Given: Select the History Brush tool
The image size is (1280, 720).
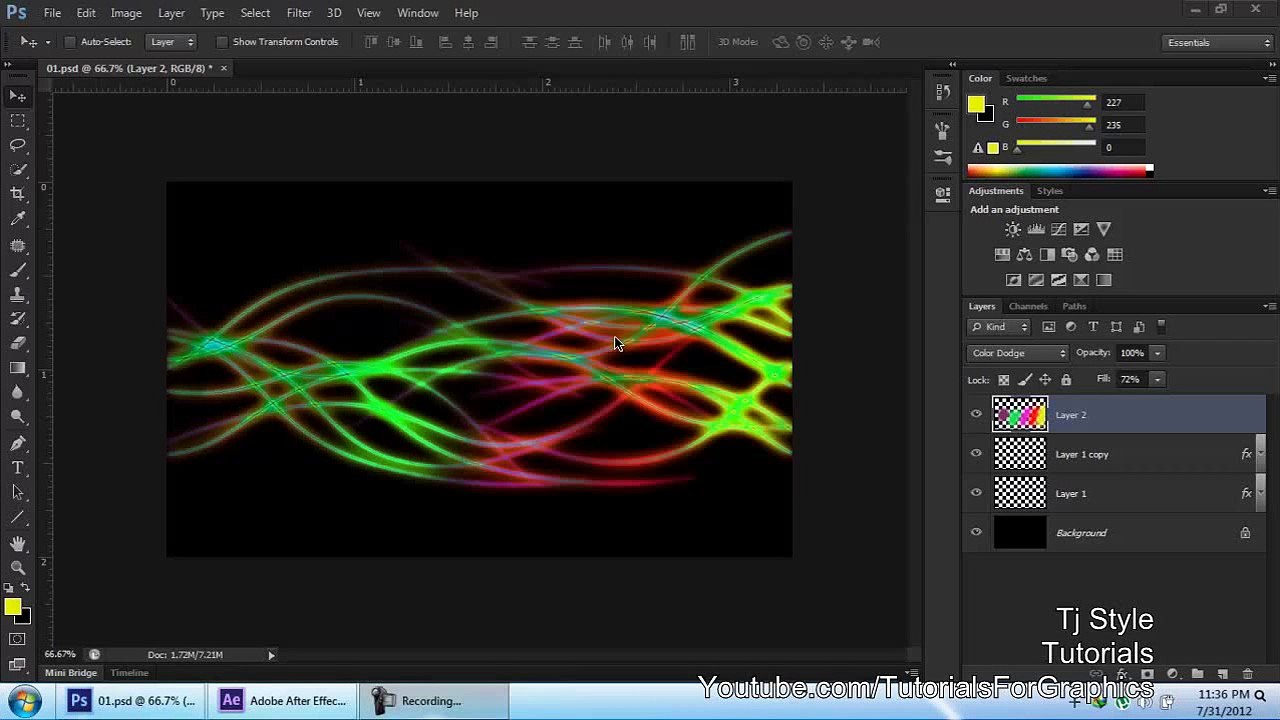Looking at the screenshot, I should [x=18, y=319].
